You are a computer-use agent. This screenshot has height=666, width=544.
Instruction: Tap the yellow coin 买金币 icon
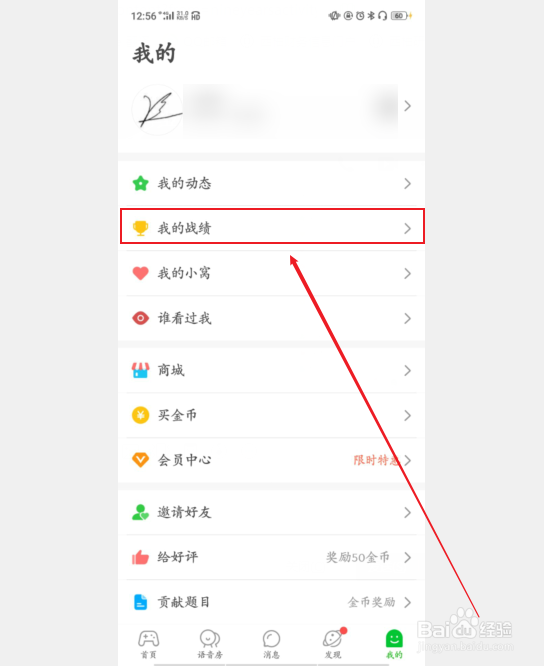[x=141, y=415]
